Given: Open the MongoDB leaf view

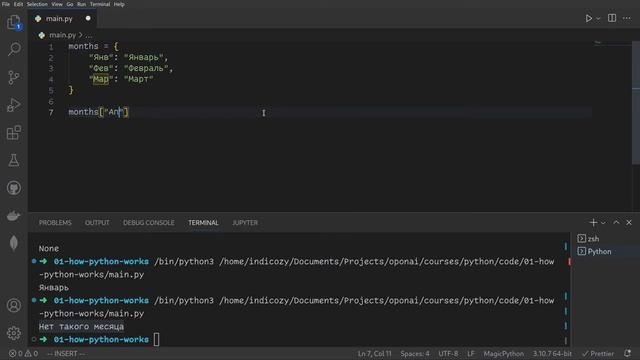Looking at the screenshot, I should (13, 243).
